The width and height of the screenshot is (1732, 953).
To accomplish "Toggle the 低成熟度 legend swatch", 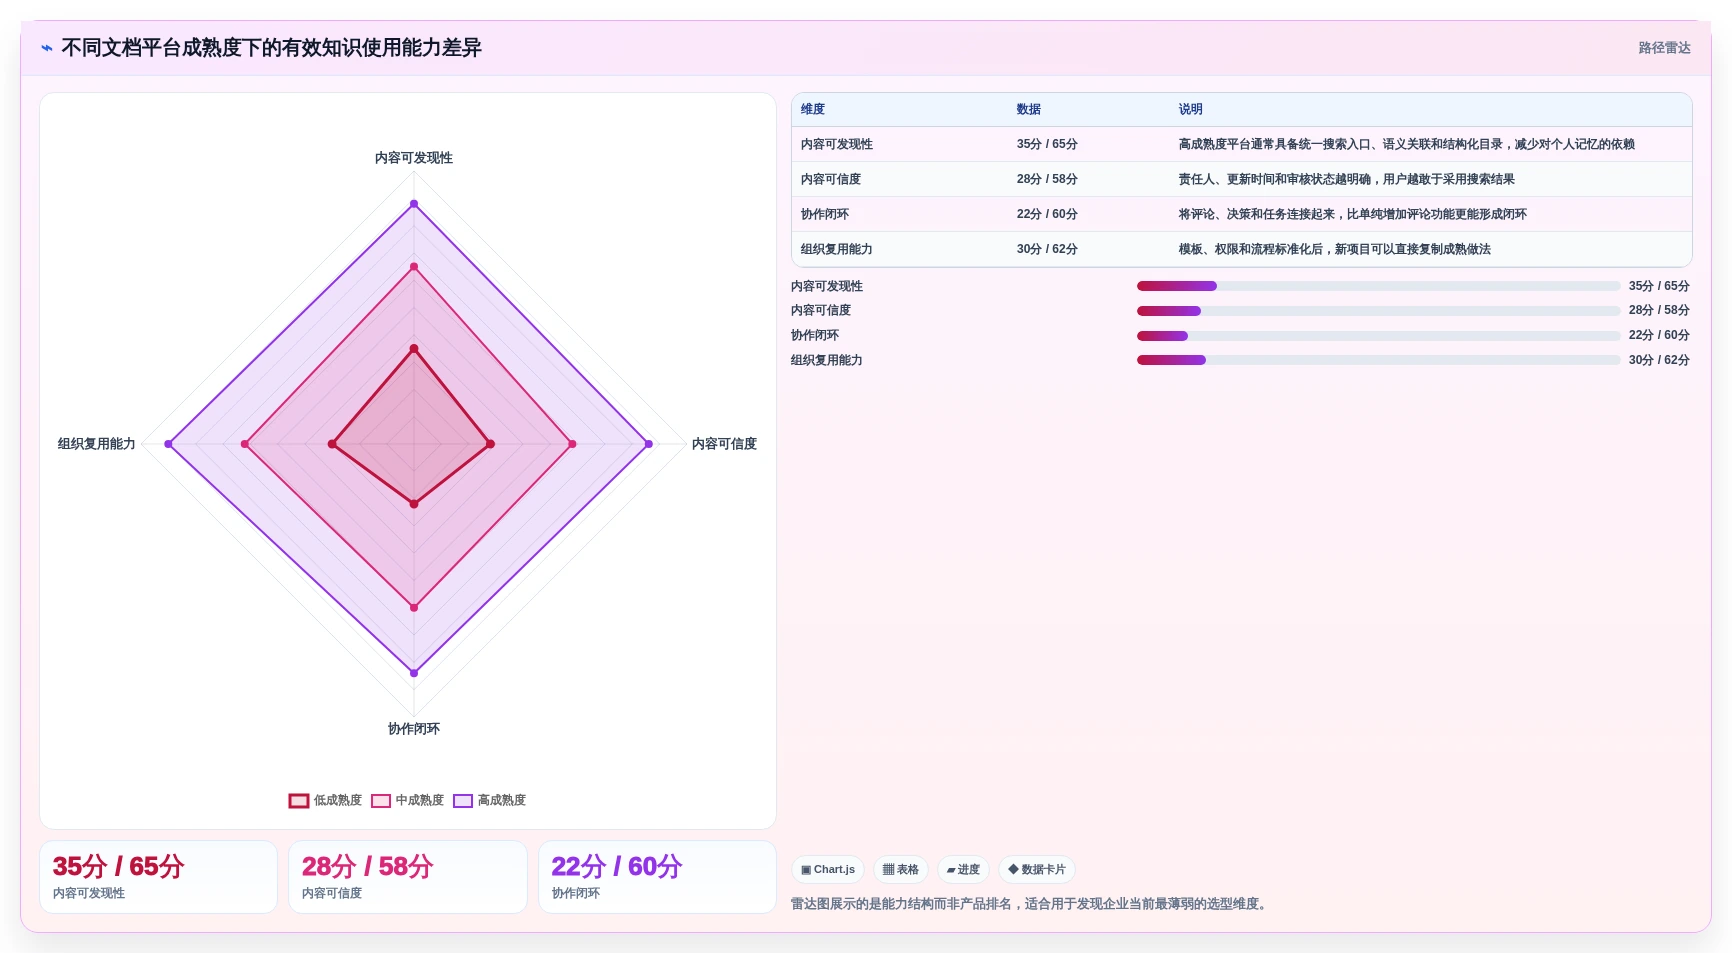I will pos(298,801).
